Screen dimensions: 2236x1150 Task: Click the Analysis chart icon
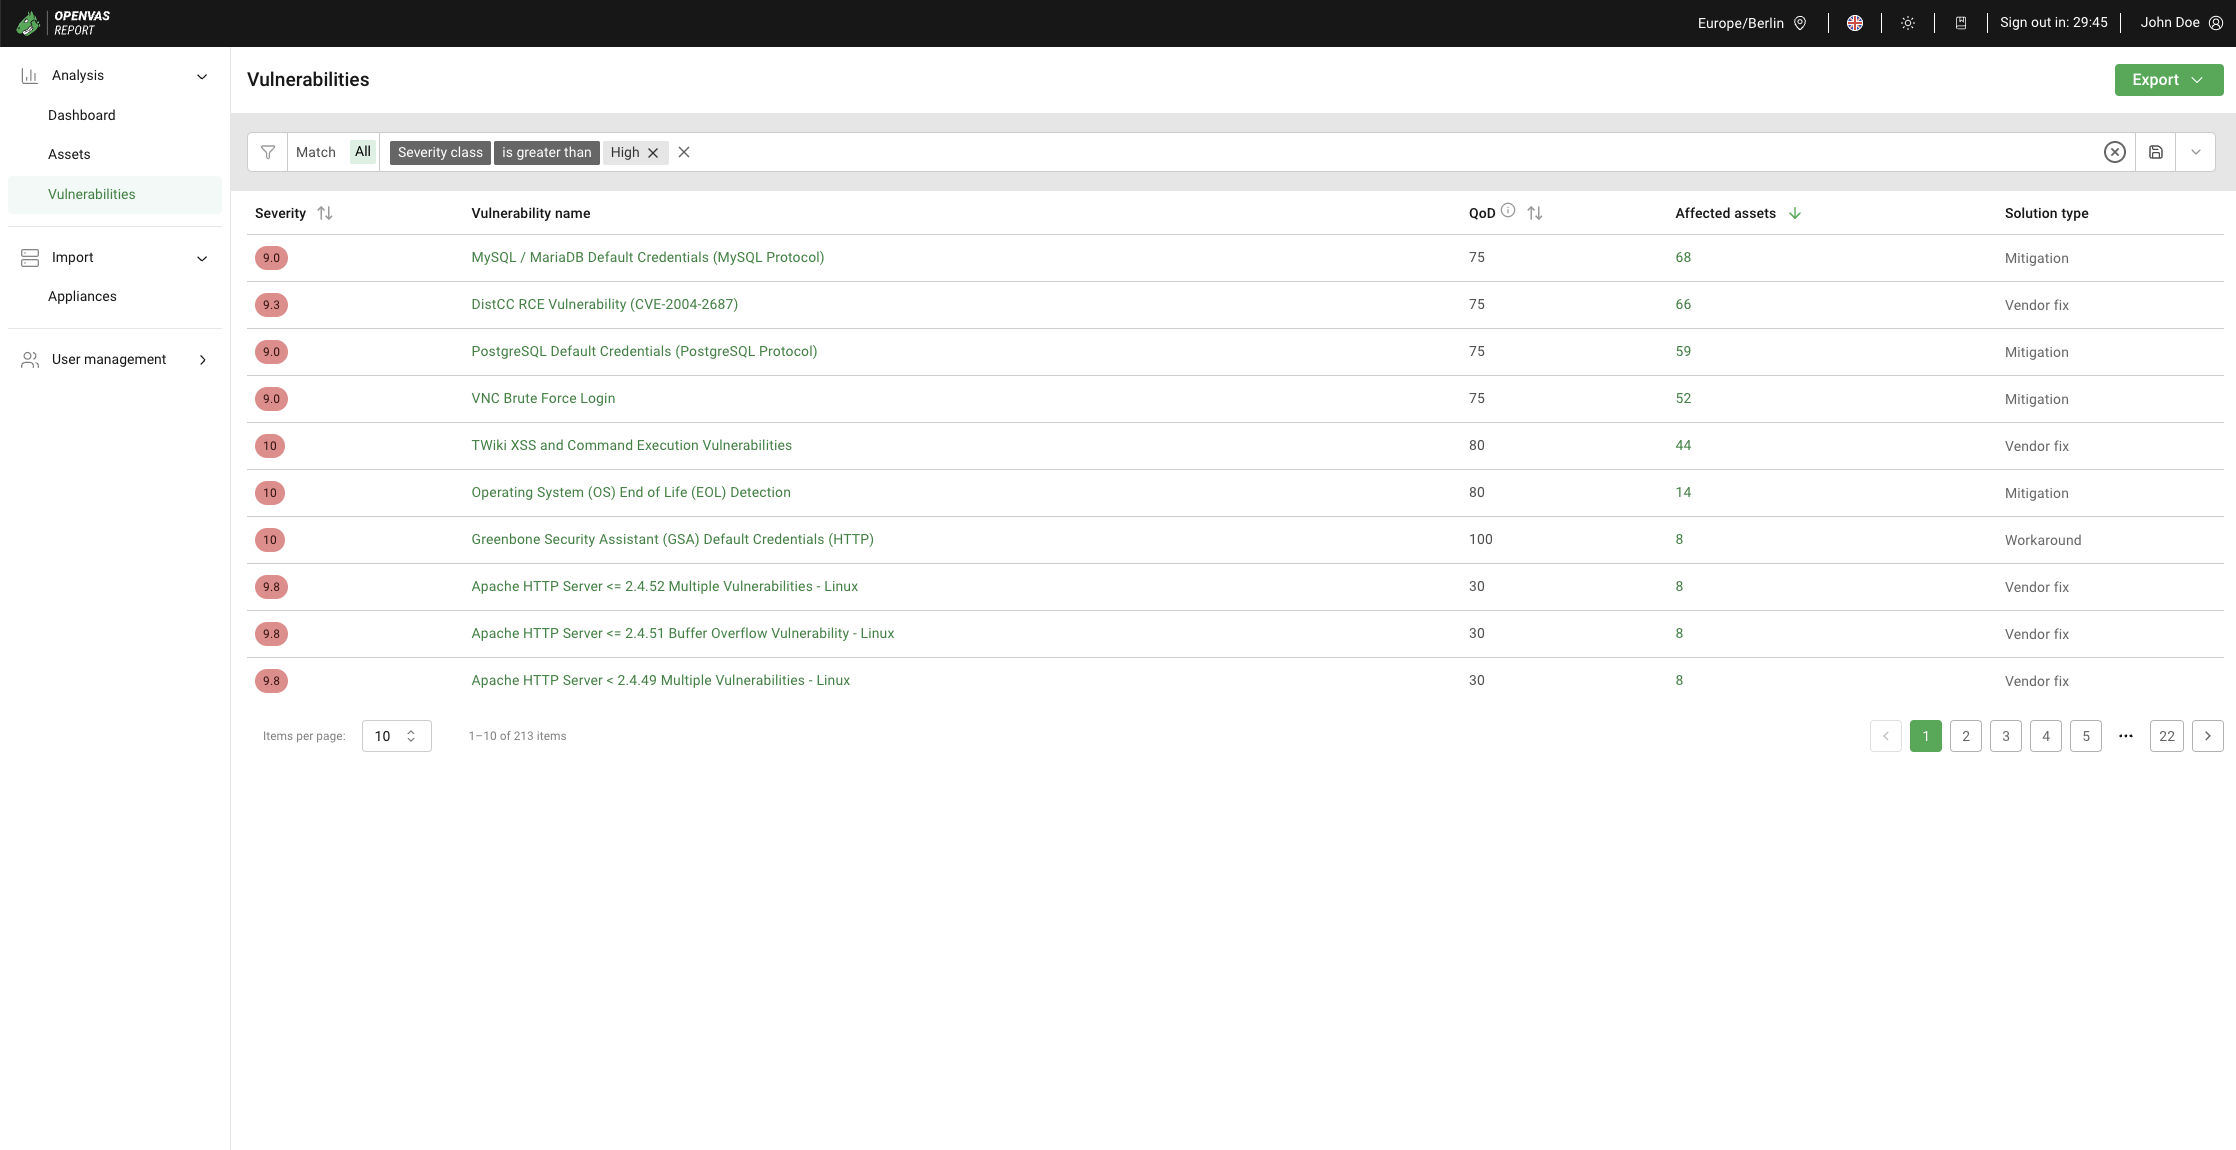click(x=30, y=75)
